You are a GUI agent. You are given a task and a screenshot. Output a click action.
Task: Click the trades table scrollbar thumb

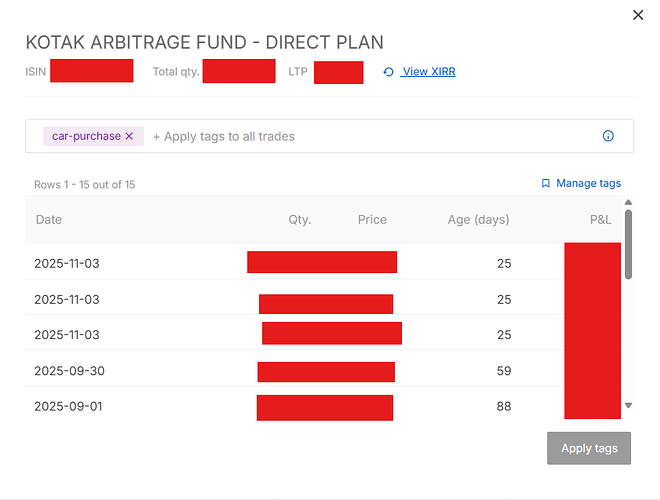(x=628, y=245)
